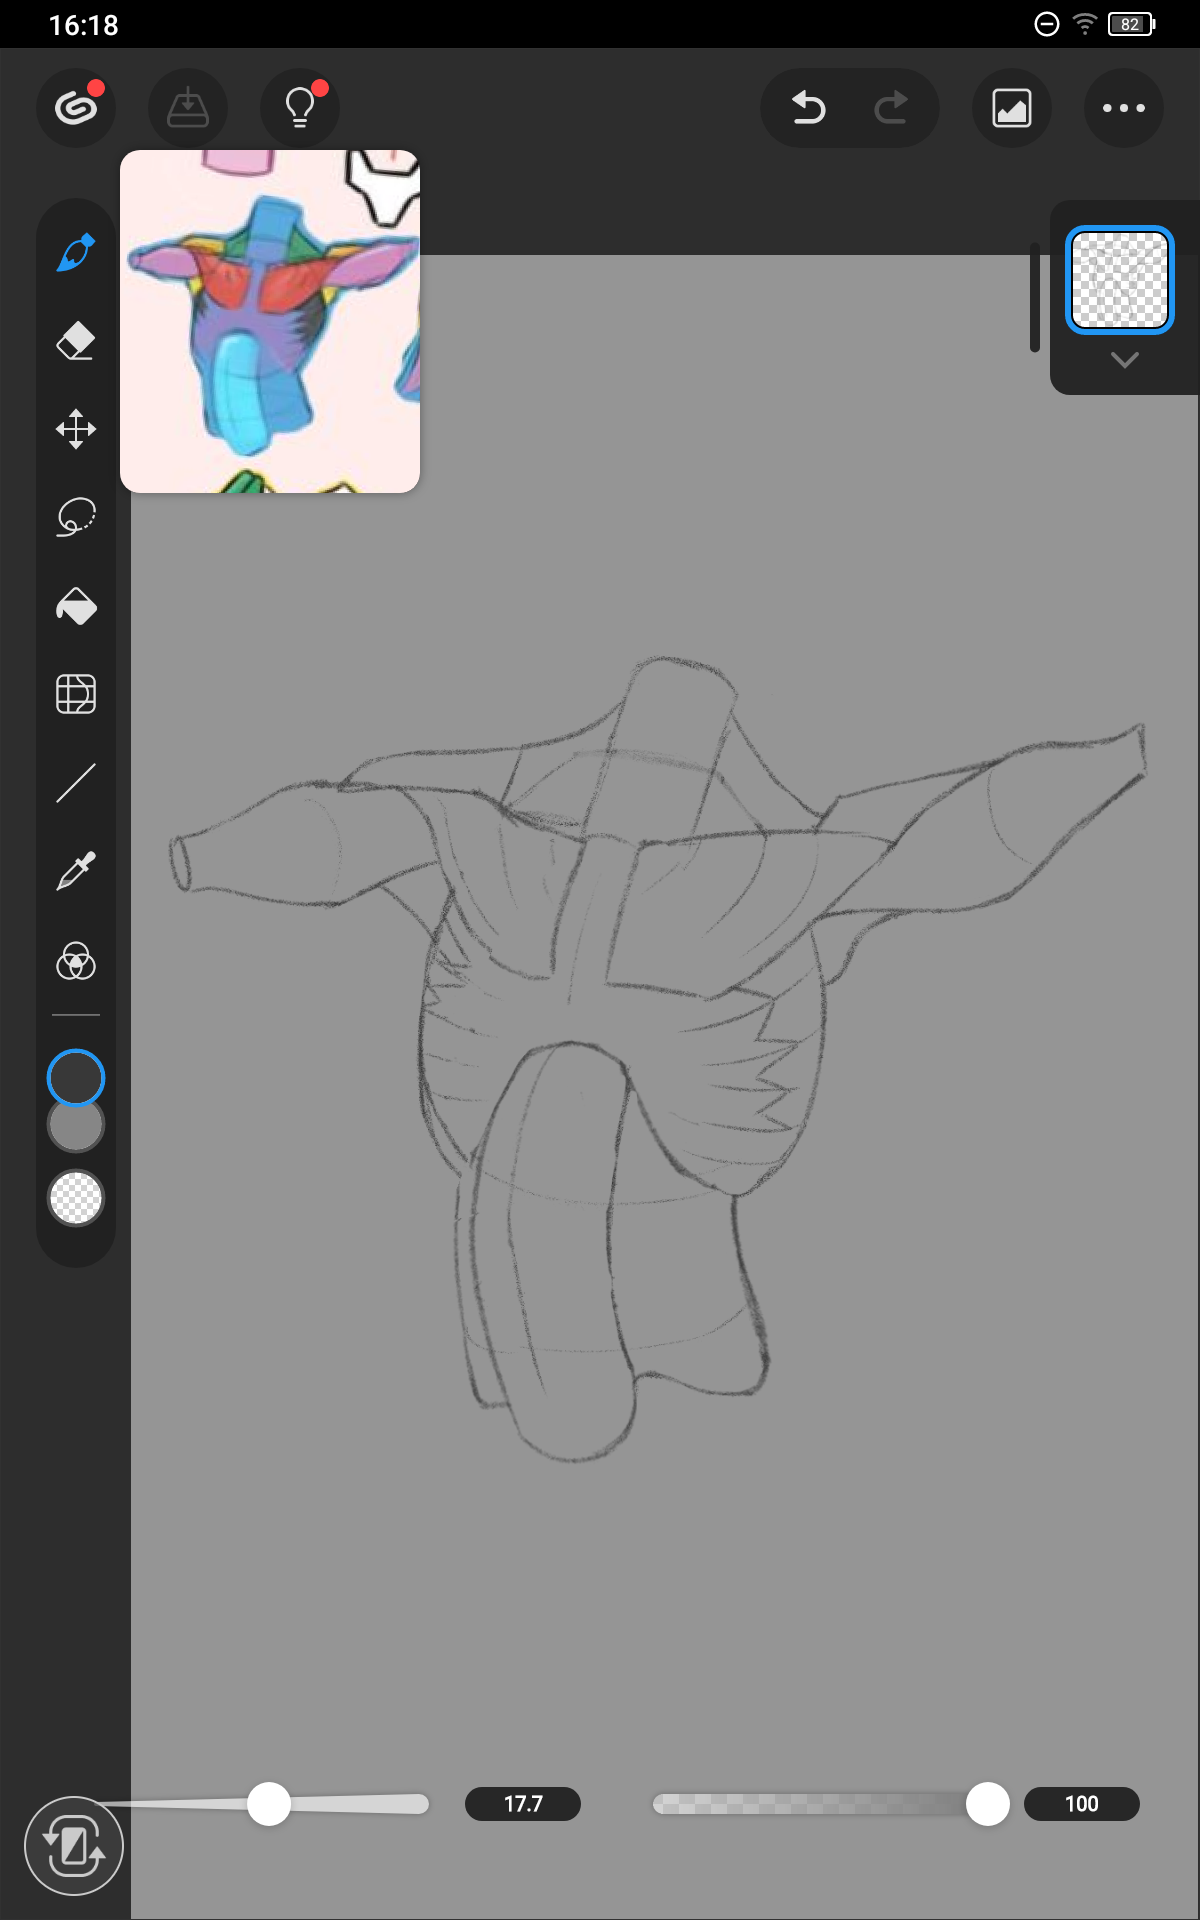Viewport: 1200px width, 1920px height.
Task: Select the Eraser tool
Action: pyautogui.click(x=76, y=341)
